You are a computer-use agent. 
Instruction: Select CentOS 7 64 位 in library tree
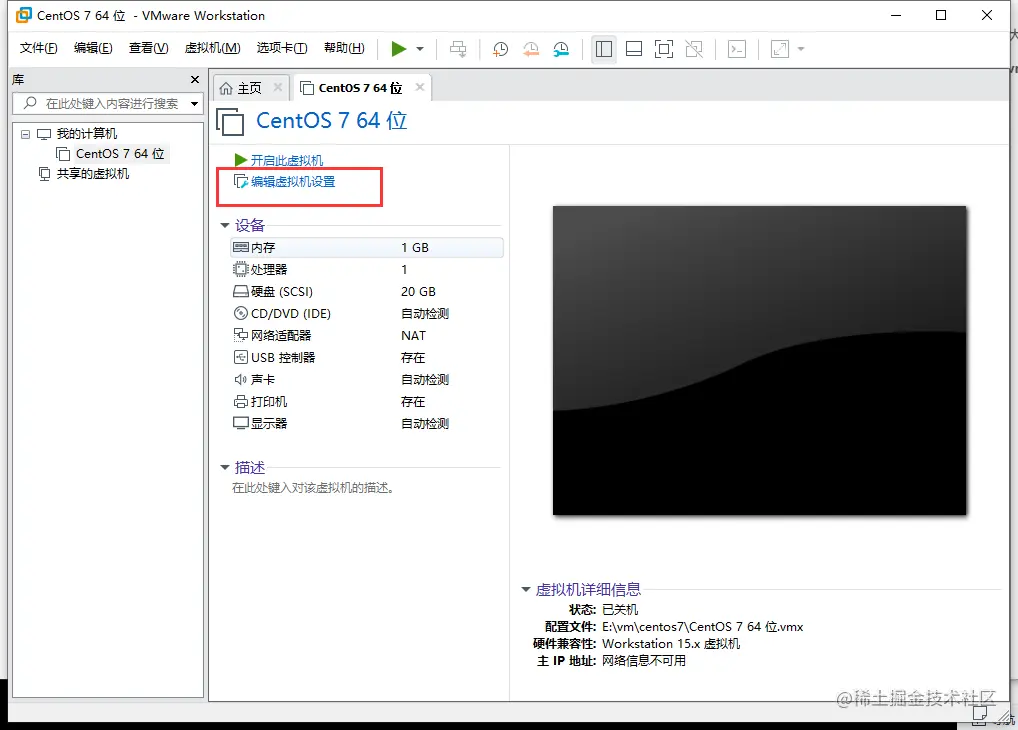tap(120, 154)
